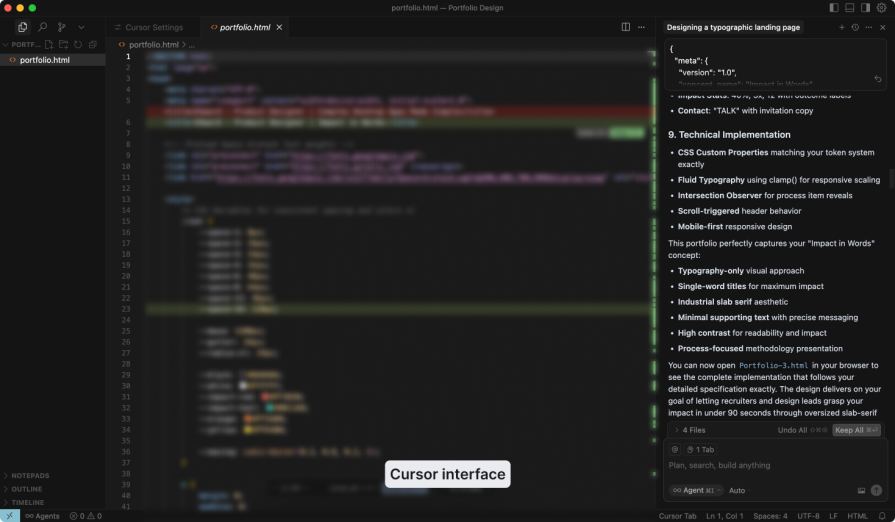Click portfolio.html in the breadcrumb path
The width and height of the screenshot is (895, 522).
(x=154, y=44)
